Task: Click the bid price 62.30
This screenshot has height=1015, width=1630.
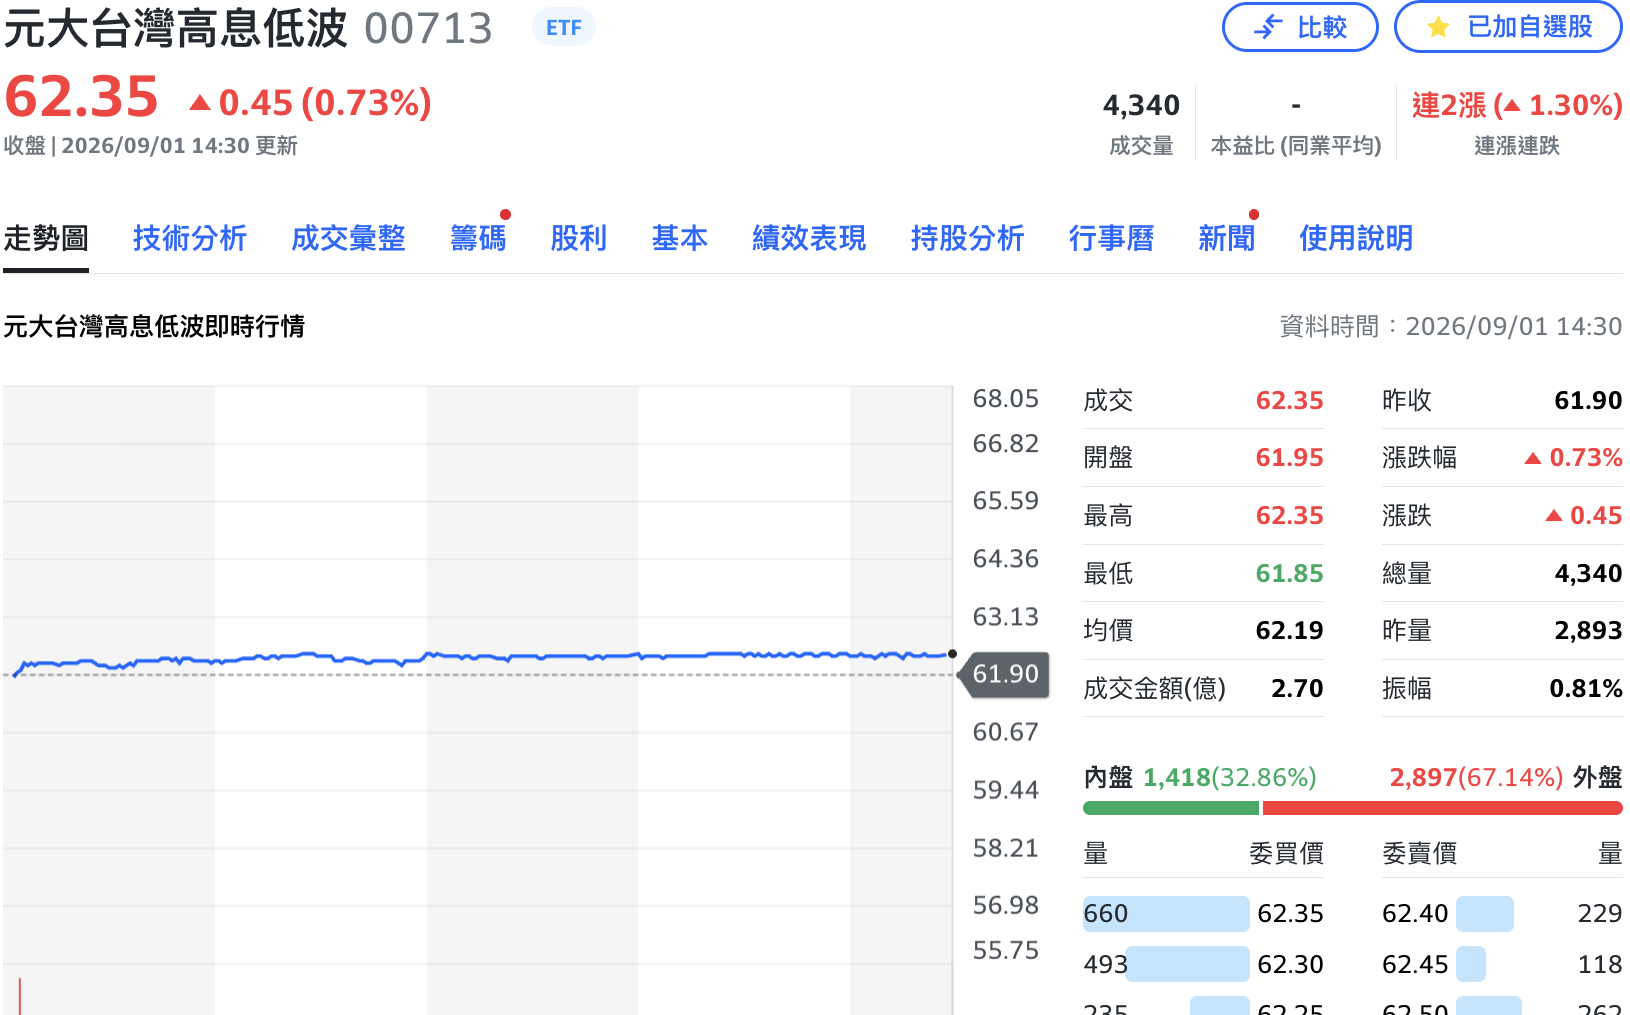Action: click(x=1290, y=965)
